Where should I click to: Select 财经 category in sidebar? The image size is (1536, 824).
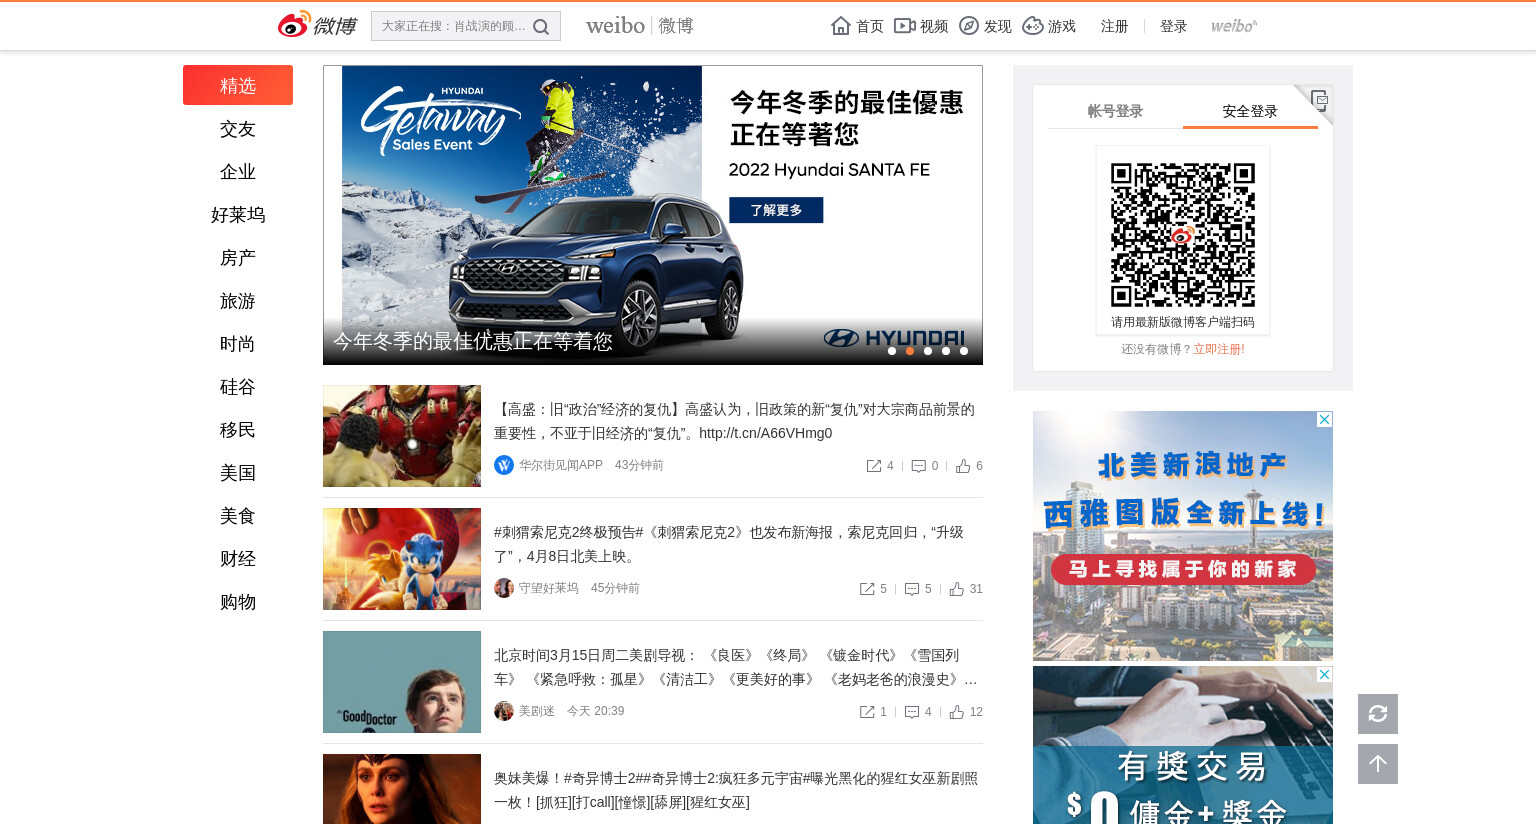pos(238,559)
